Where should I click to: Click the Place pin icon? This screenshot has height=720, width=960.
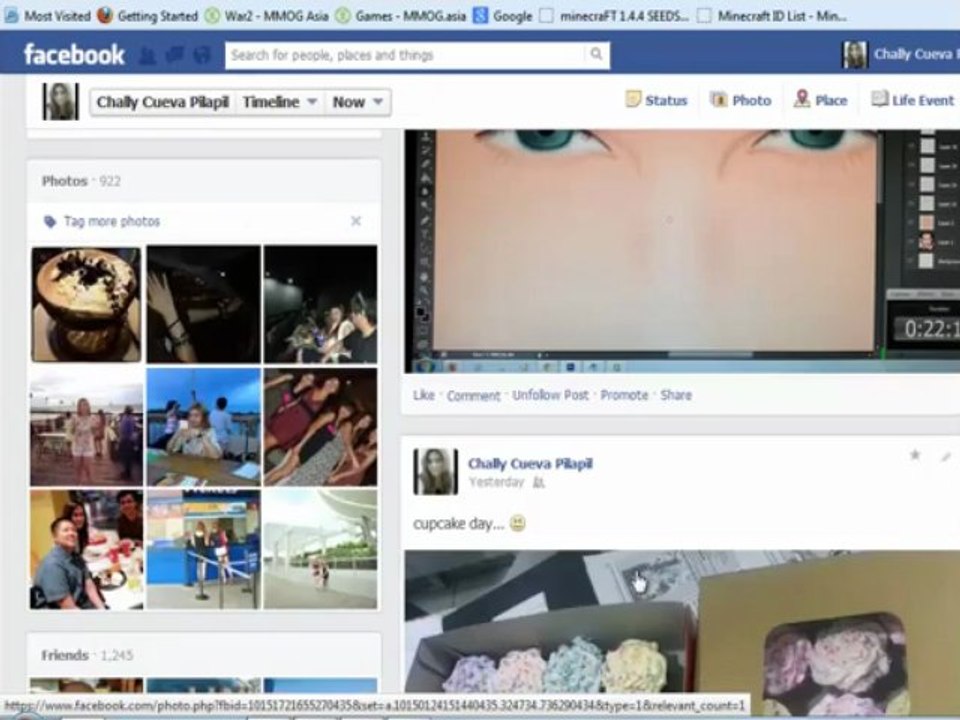pyautogui.click(x=802, y=99)
